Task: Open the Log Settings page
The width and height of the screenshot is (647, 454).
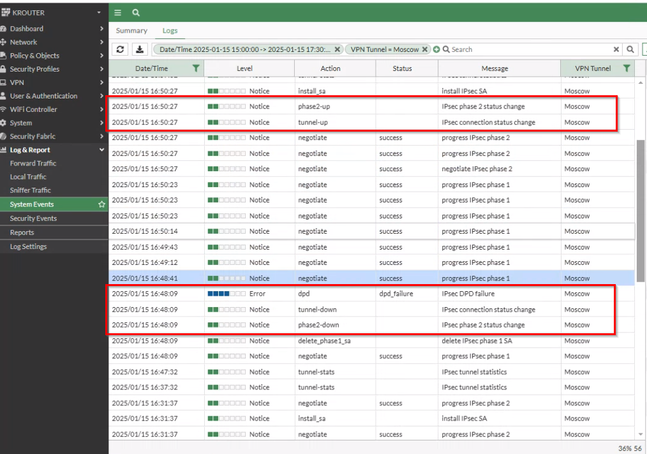Action: [28, 246]
